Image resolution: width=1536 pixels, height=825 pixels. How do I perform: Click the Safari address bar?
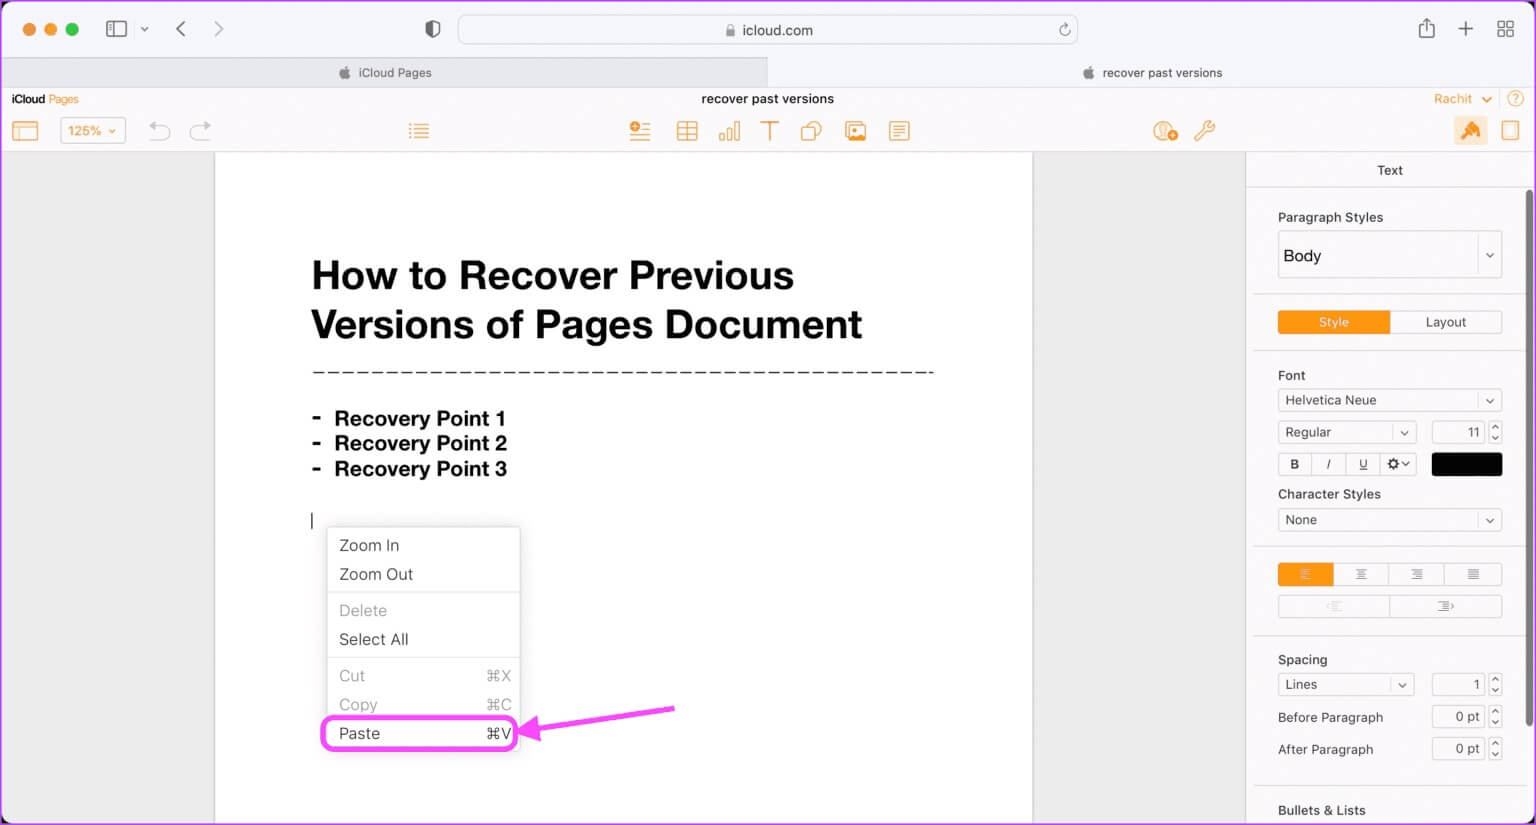(x=767, y=30)
